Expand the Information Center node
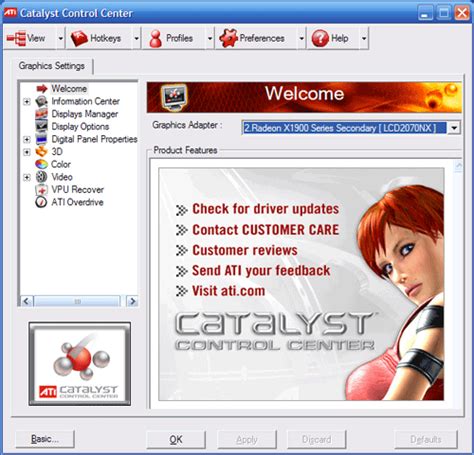474x455 pixels. 27,102
